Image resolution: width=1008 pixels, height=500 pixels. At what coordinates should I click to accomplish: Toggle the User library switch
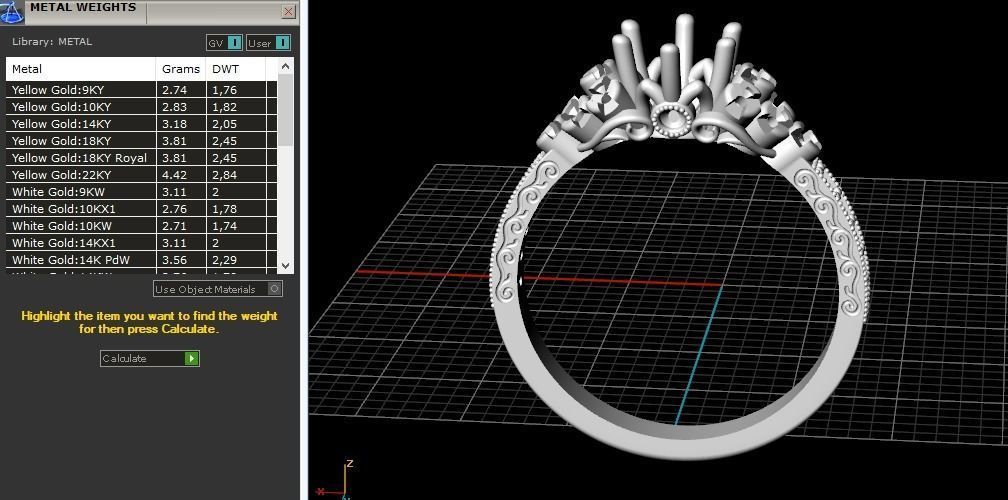click(x=269, y=43)
